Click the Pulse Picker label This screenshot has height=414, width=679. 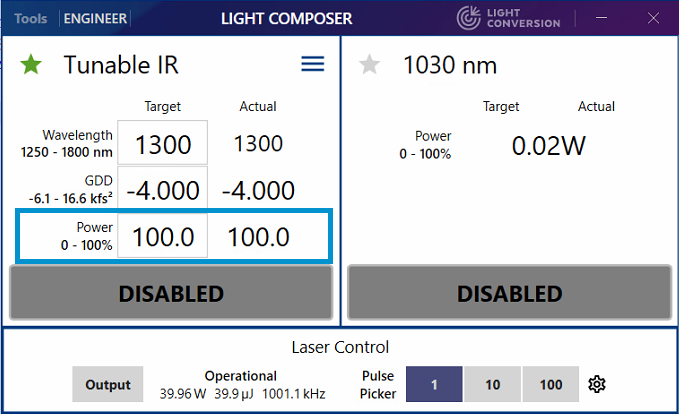click(x=378, y=385)
